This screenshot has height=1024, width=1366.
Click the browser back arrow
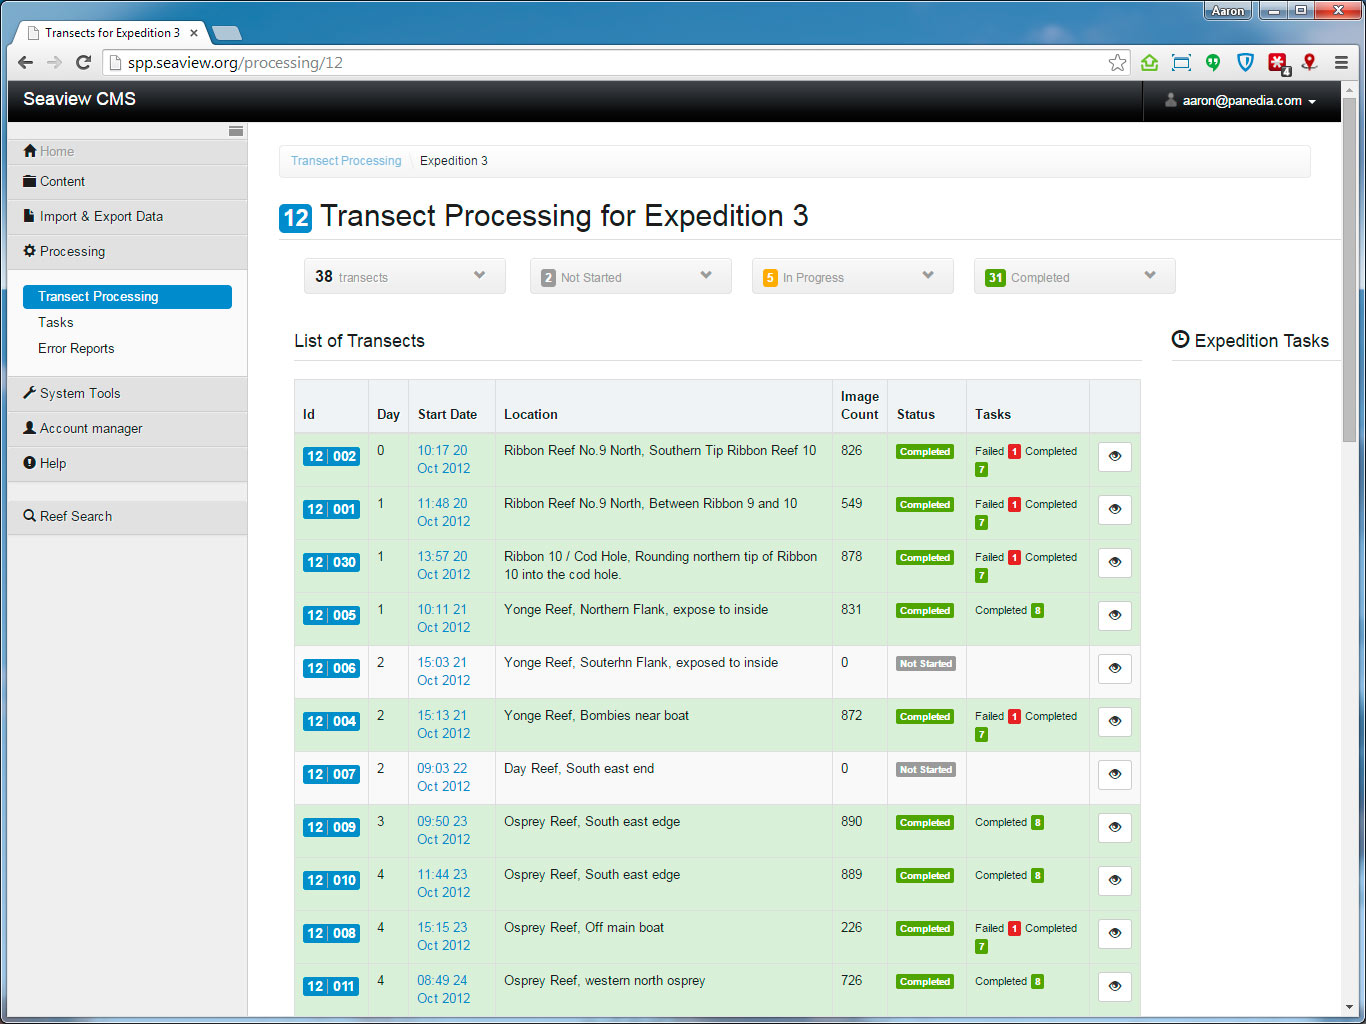pos(25,63)
